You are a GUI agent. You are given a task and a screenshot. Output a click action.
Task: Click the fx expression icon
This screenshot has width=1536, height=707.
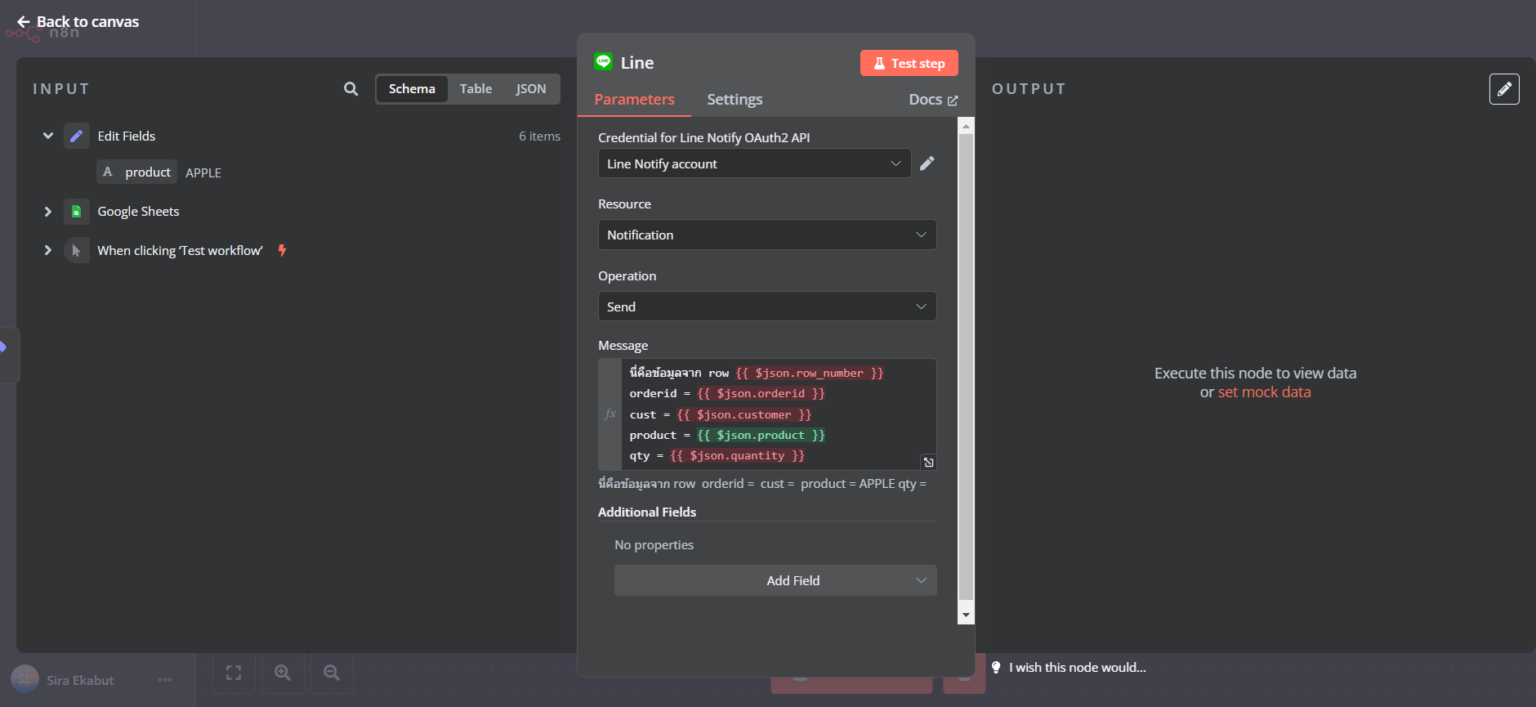point(610,414)
